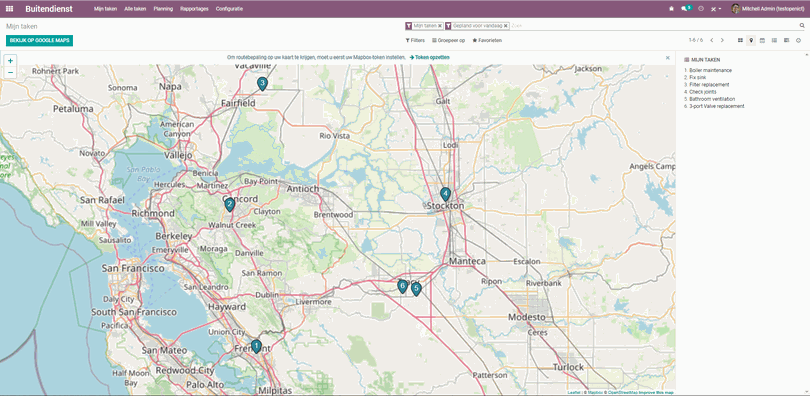Screen dimensions: 810x396
Task: Zoom out on the map
Action: (x=10, y=72)
